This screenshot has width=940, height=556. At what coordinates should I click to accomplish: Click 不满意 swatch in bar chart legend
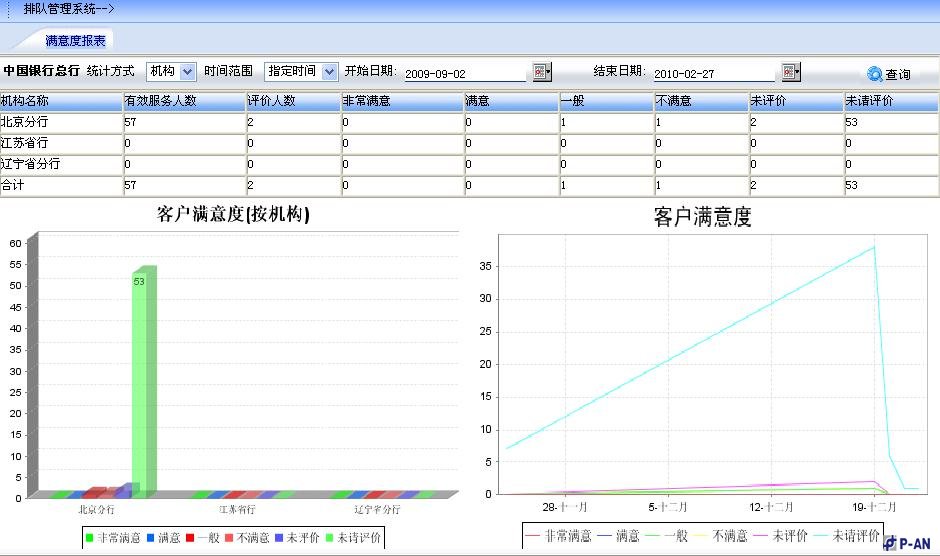point(229,537)
